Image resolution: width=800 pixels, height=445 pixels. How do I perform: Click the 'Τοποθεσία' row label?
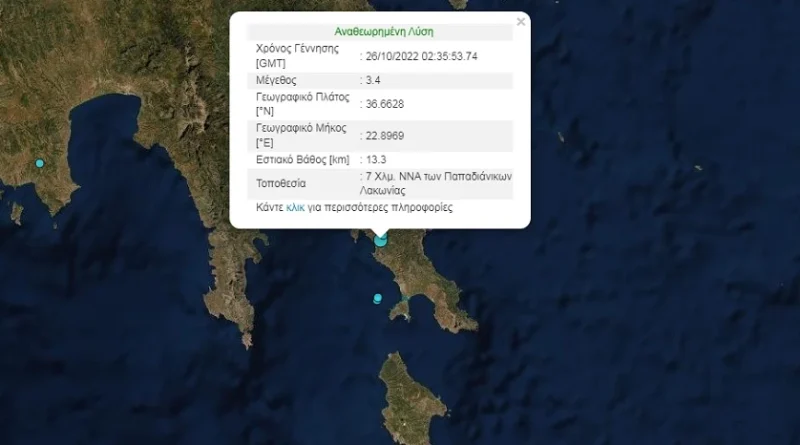[282, 183]
